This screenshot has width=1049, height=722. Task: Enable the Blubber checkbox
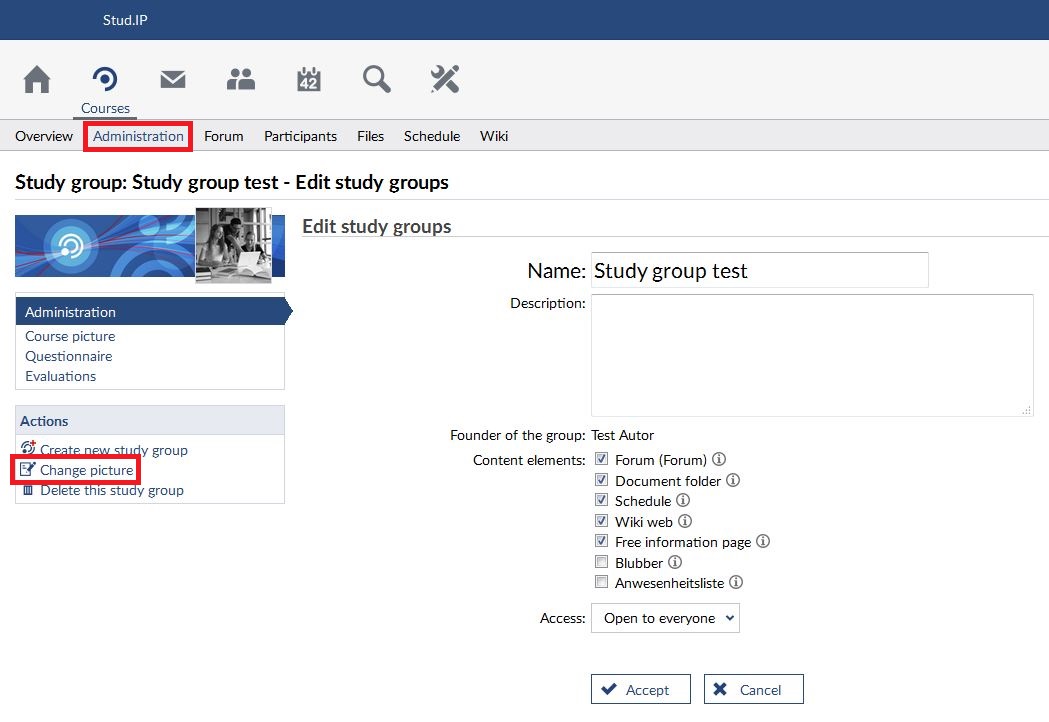(602, 562)
